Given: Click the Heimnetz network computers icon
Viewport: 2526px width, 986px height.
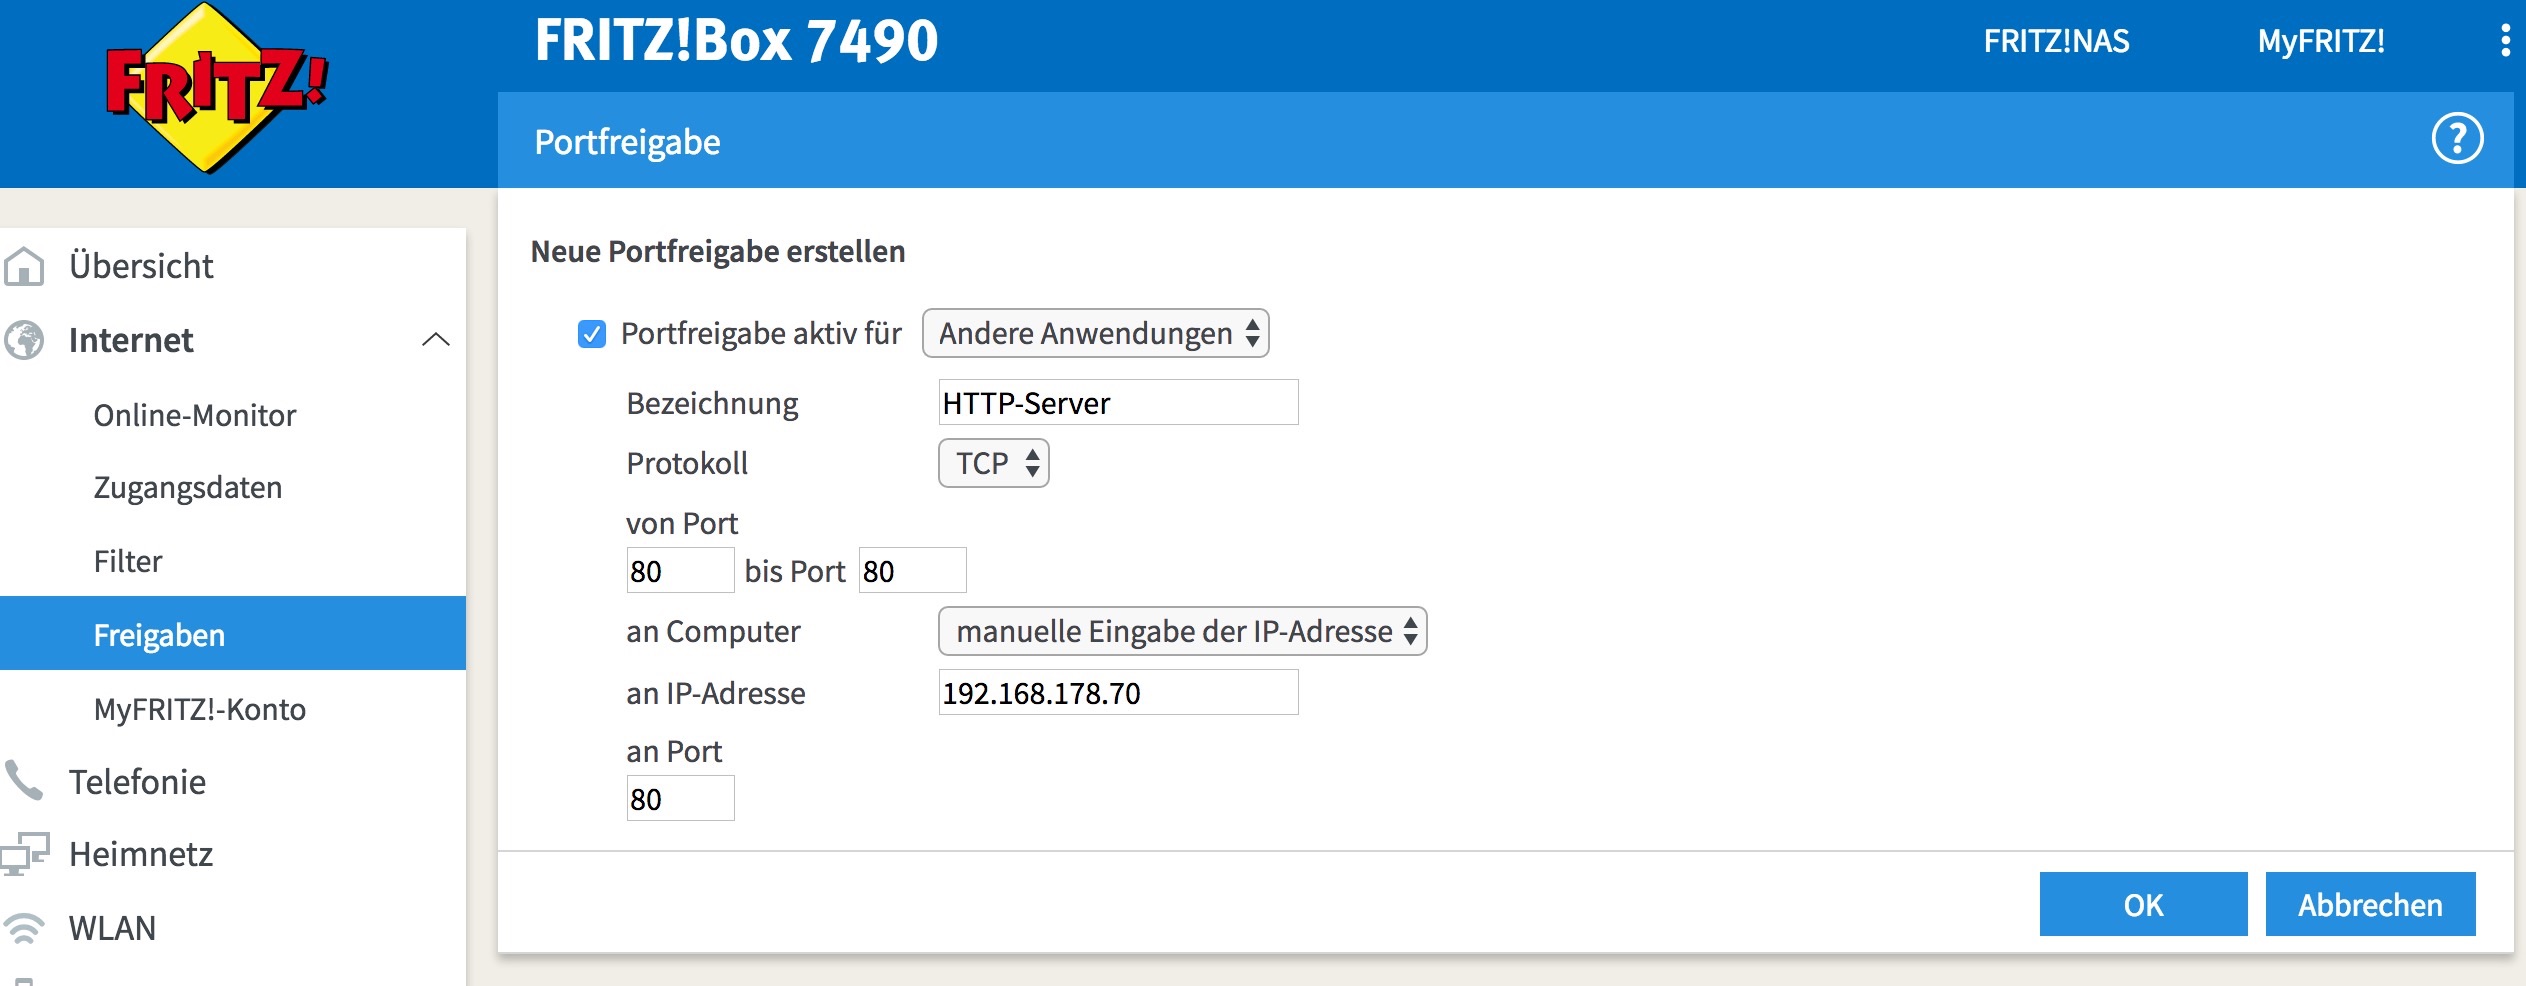Looking at the screenshot, I should click(x=24, y=854).
